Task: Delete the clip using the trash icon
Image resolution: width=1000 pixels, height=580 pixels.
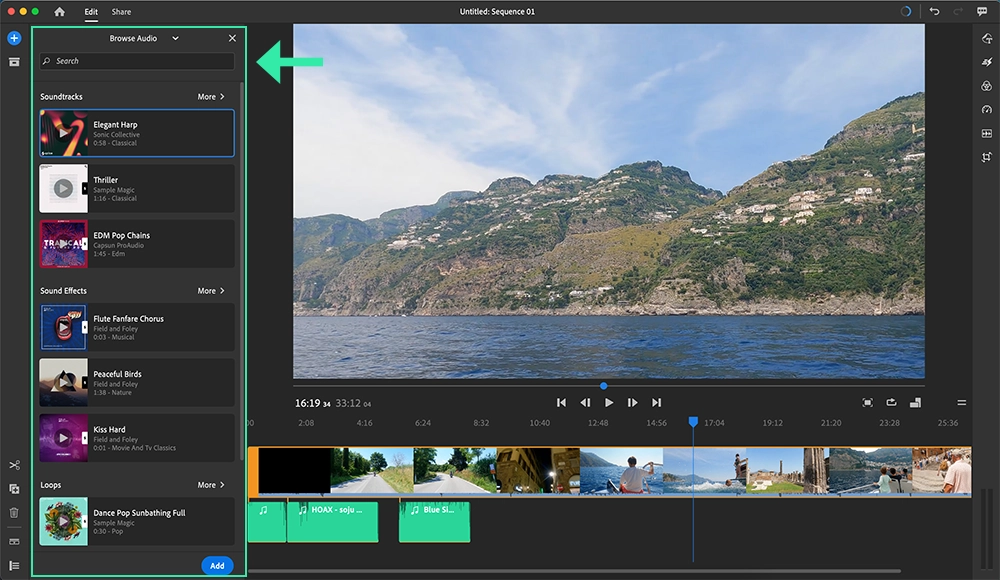Action: coord(15,512)
